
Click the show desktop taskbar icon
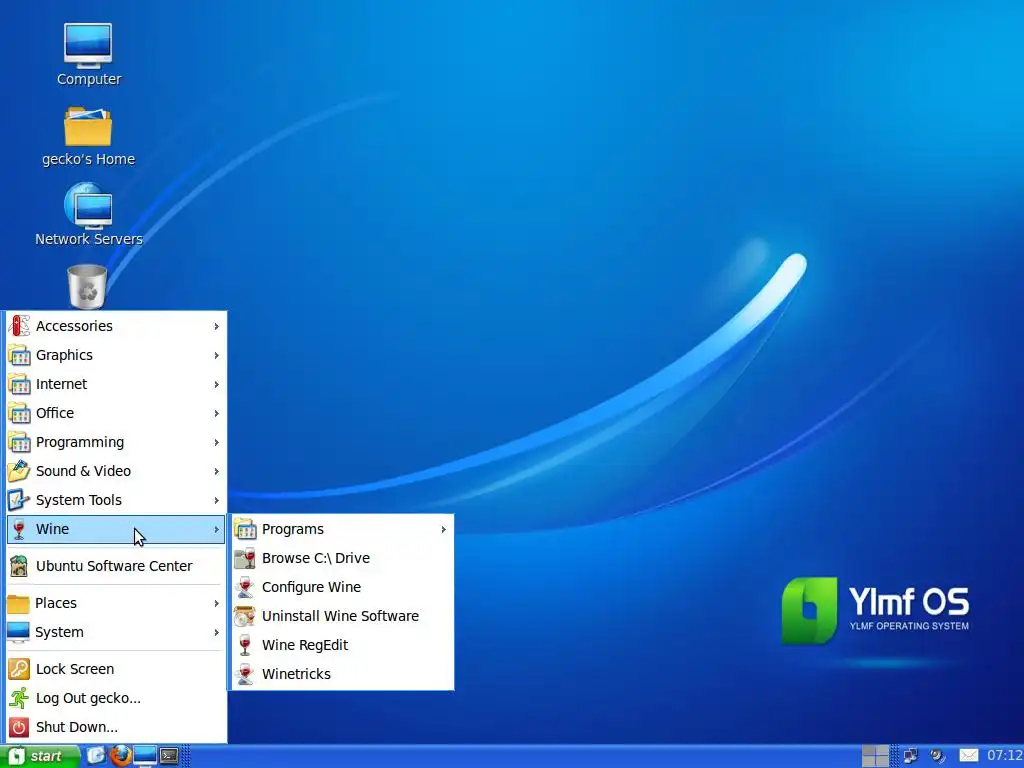coord(96,756)
